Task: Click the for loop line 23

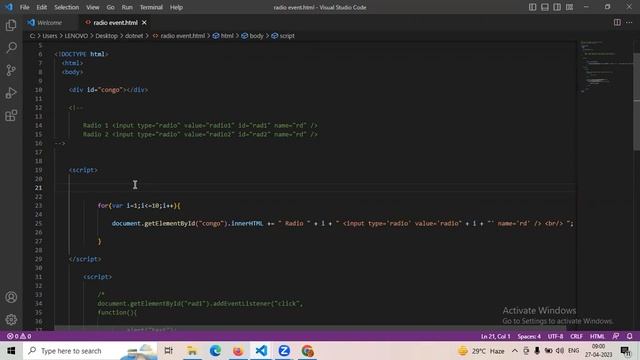Action: point(139,205)
